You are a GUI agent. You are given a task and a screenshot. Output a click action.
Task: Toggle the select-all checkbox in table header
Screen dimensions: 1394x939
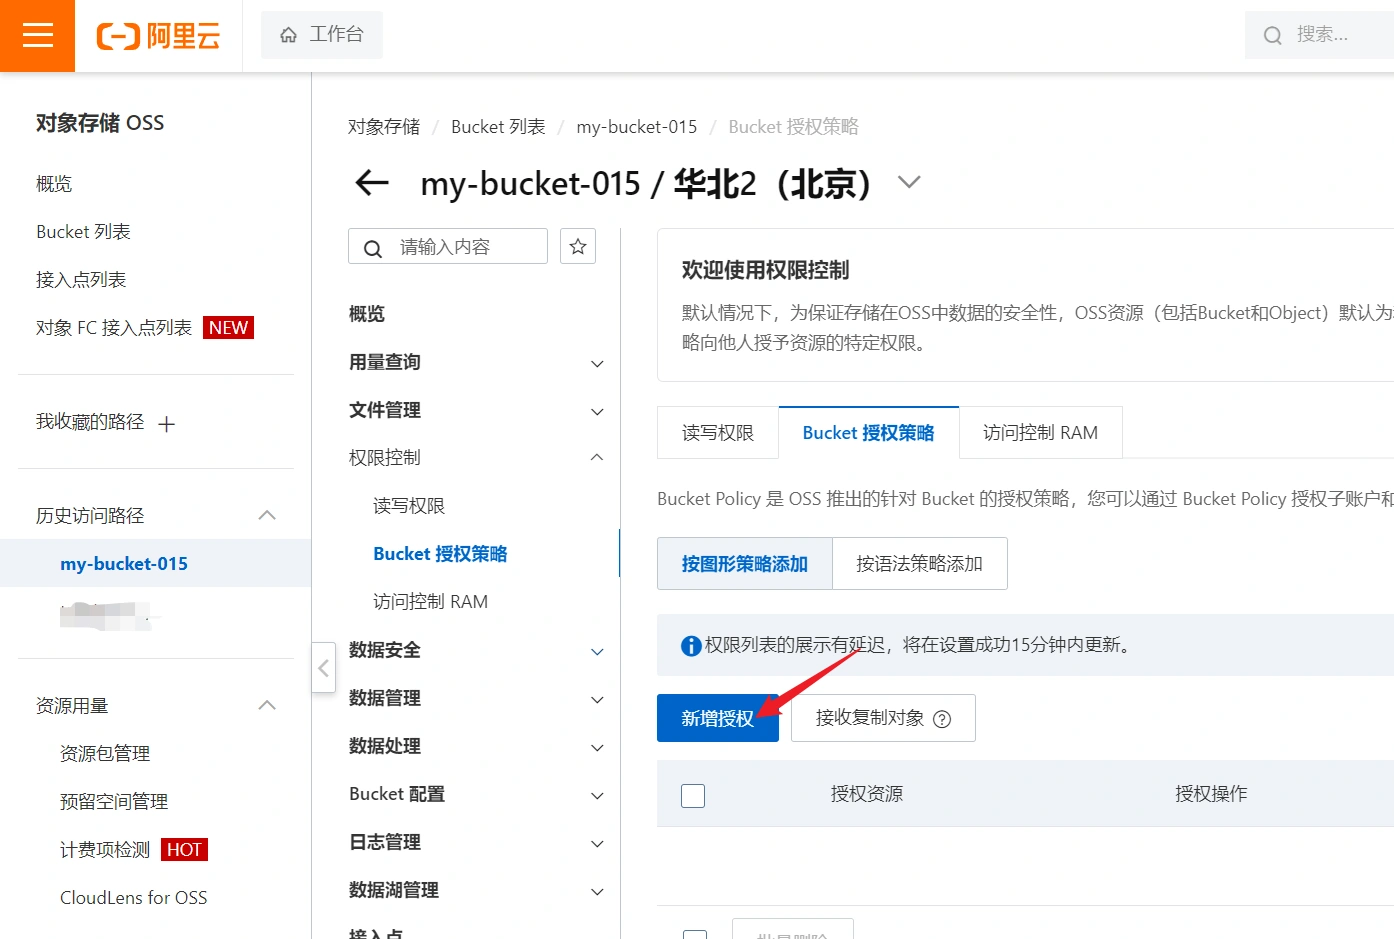tap(693, 795)
